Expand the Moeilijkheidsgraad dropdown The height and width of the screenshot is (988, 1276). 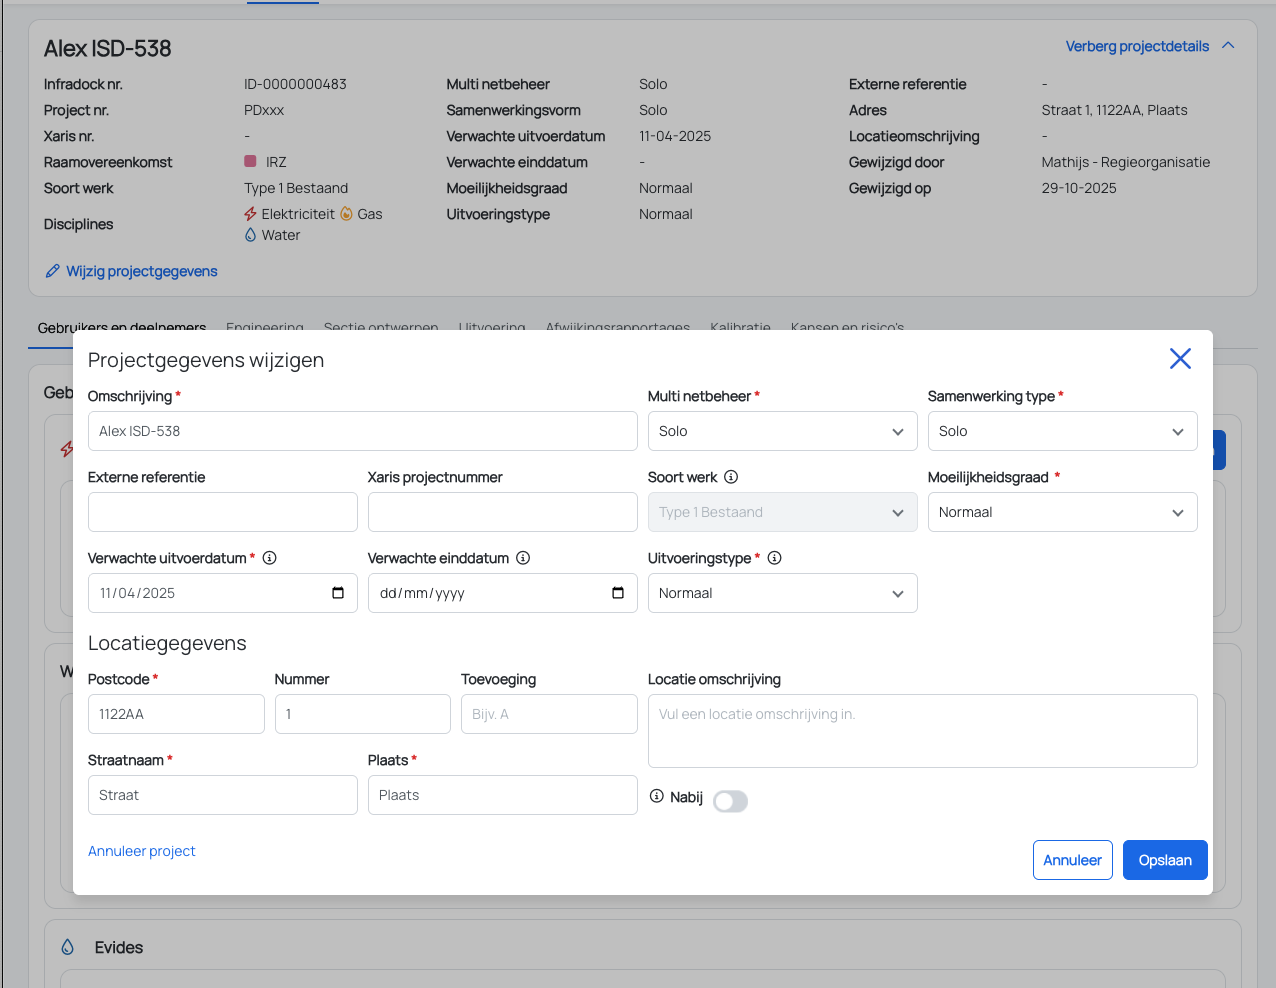click(x=1062, y=512)
